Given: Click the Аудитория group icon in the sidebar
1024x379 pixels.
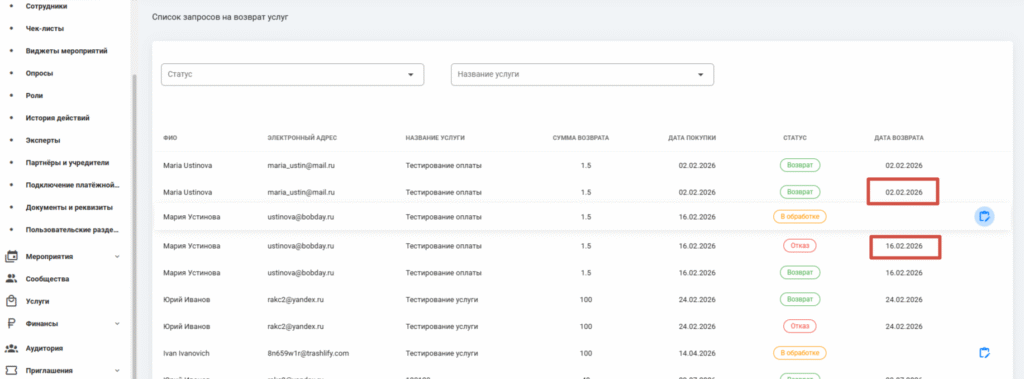Looking at the screenshot, I should point(11,348).
